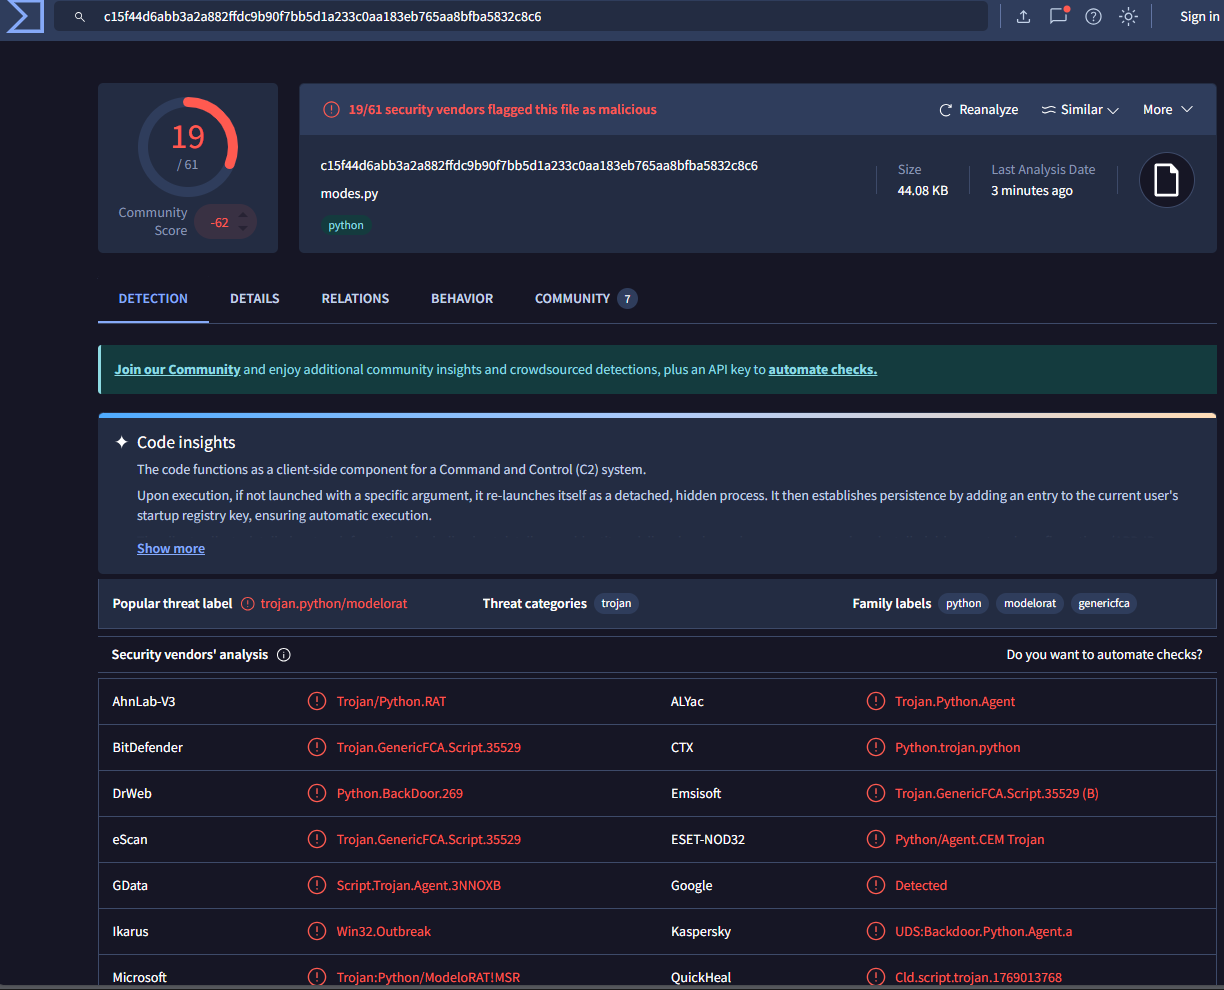
Task: Expand Code insights with Show more
Action: coord(171,548)
